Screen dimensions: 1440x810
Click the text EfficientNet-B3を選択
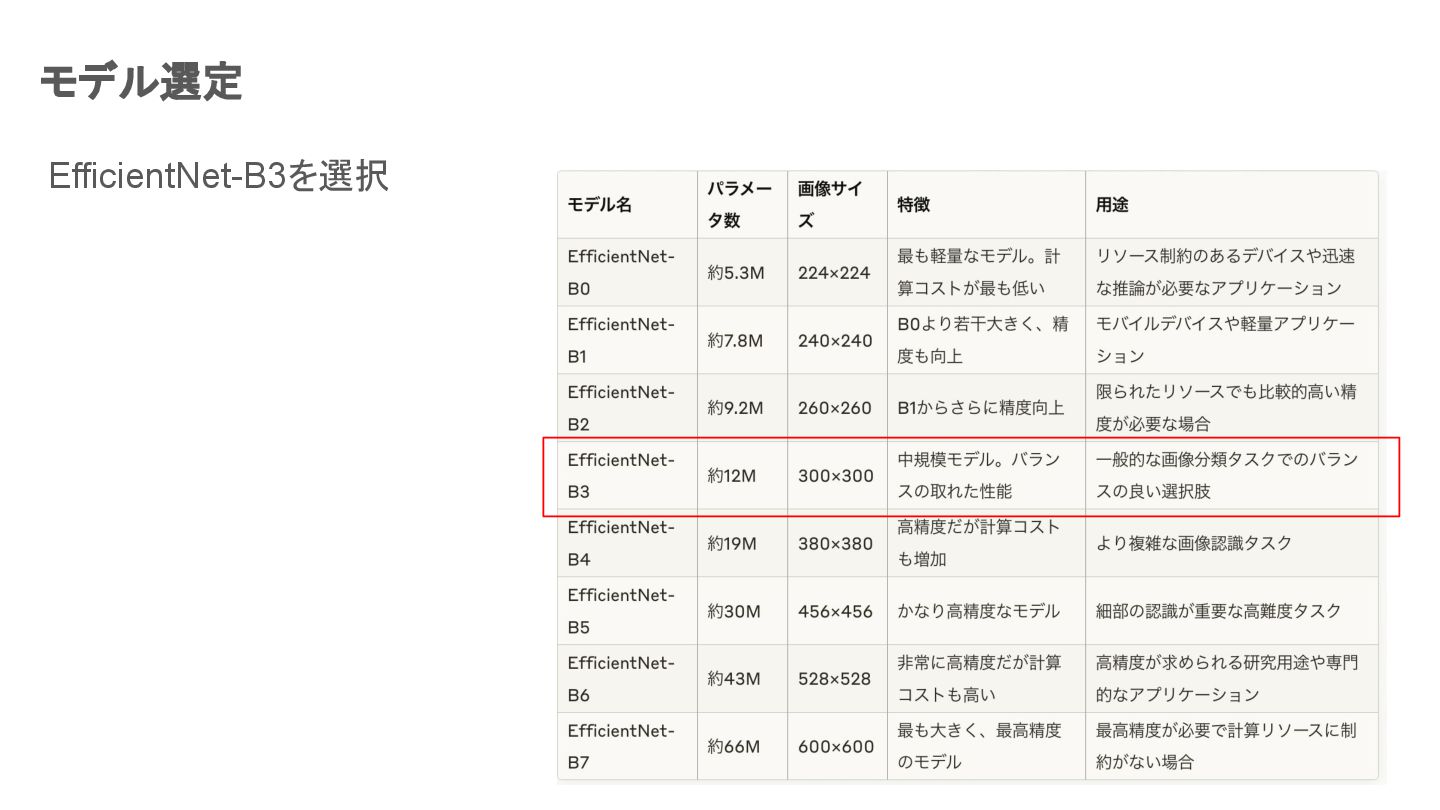(218, 177)
